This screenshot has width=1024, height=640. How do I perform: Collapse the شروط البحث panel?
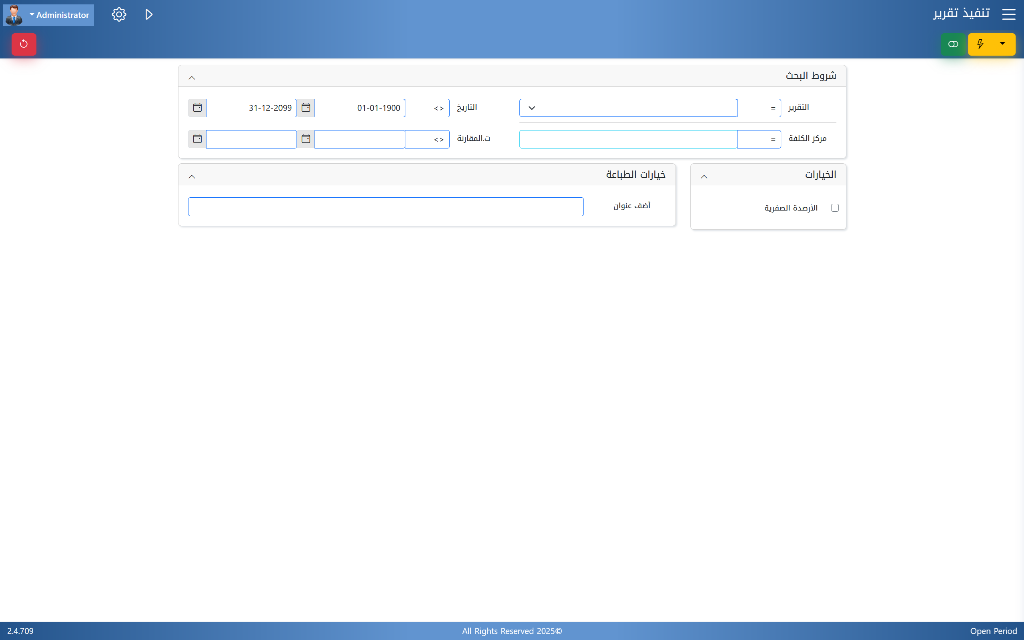click(192, 76)
